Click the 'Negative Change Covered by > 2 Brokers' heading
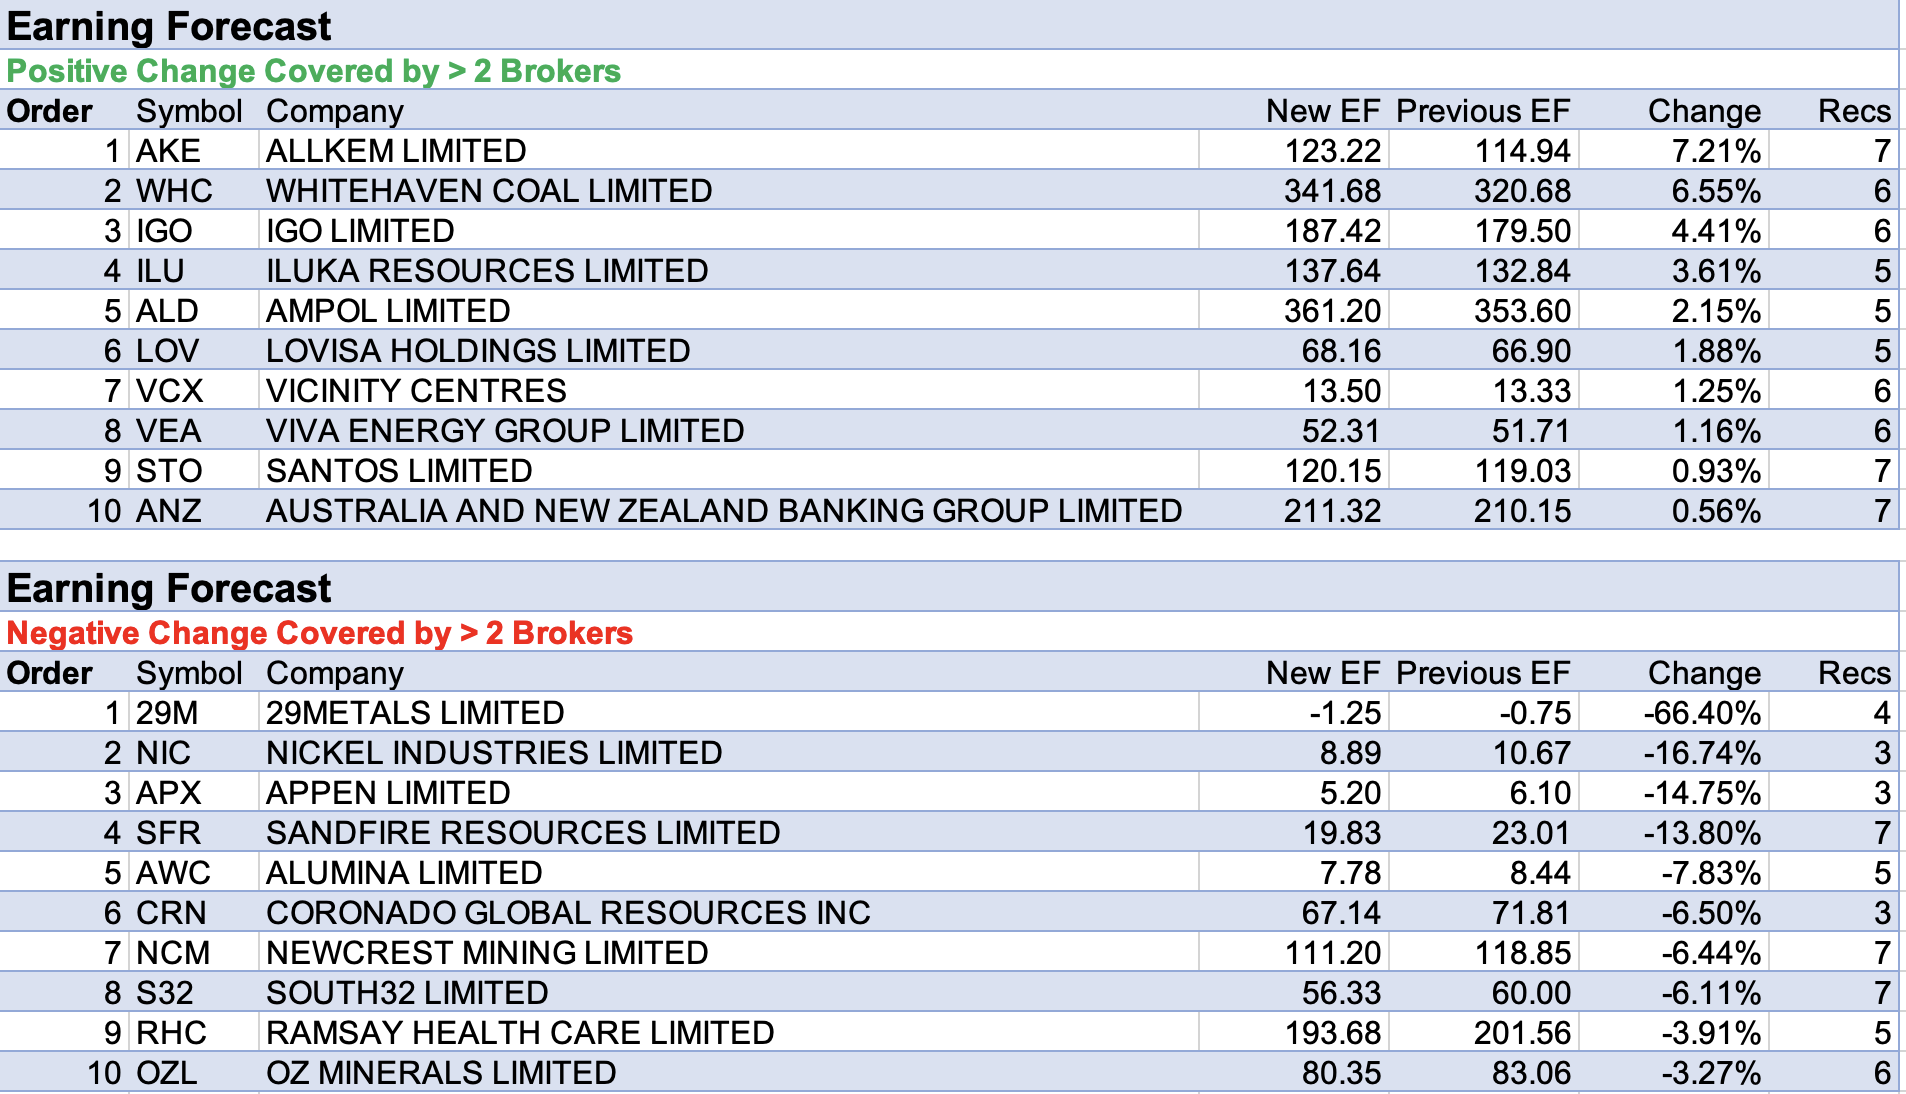Viewport: 1906px width, 1094px height. click(x=319, y=633)
